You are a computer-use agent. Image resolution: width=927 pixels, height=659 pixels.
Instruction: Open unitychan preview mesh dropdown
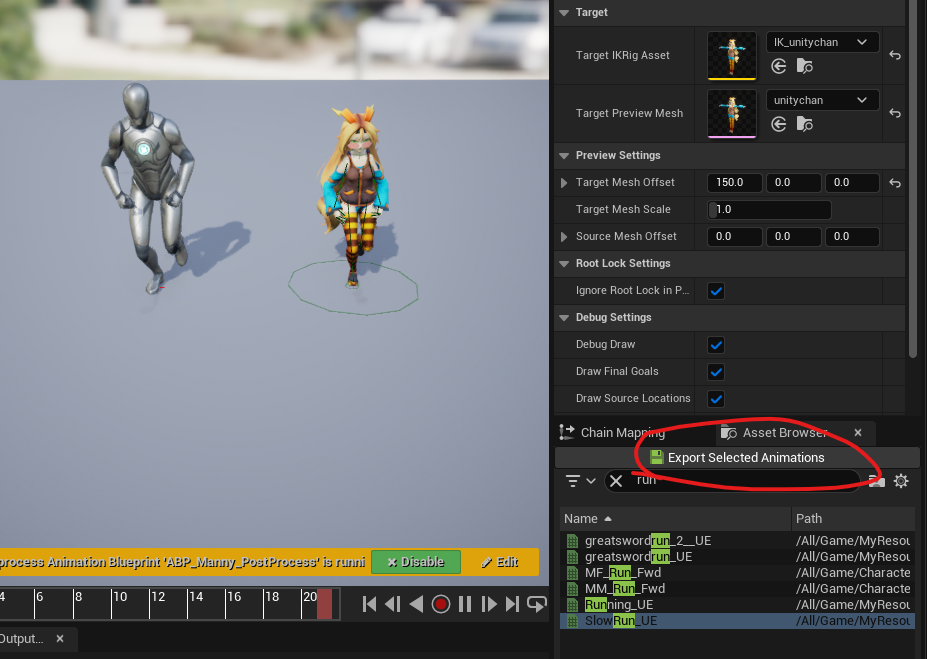click(x=822, y=100)
